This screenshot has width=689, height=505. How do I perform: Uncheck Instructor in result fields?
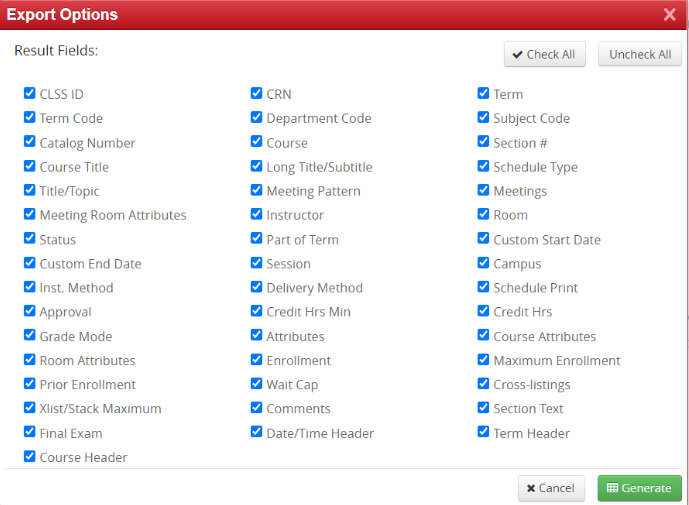(x=257, y=215)
